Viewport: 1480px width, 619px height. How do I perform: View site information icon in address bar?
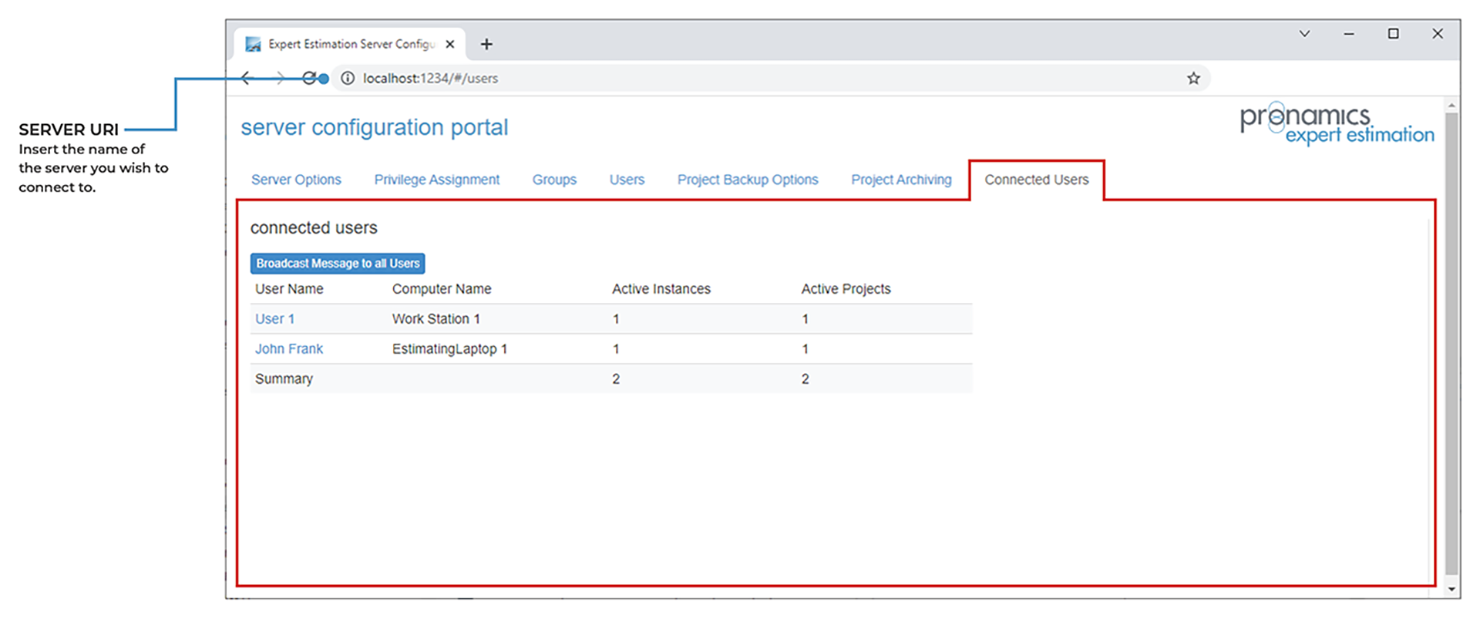coord(347,78)
